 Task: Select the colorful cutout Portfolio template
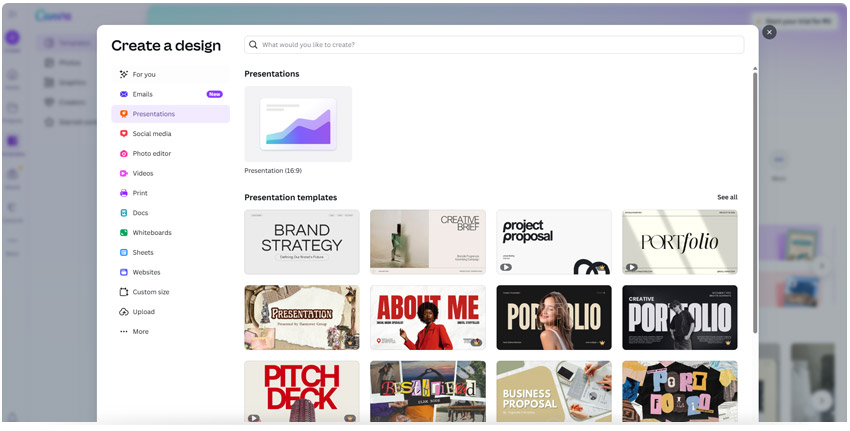(680, 391)
